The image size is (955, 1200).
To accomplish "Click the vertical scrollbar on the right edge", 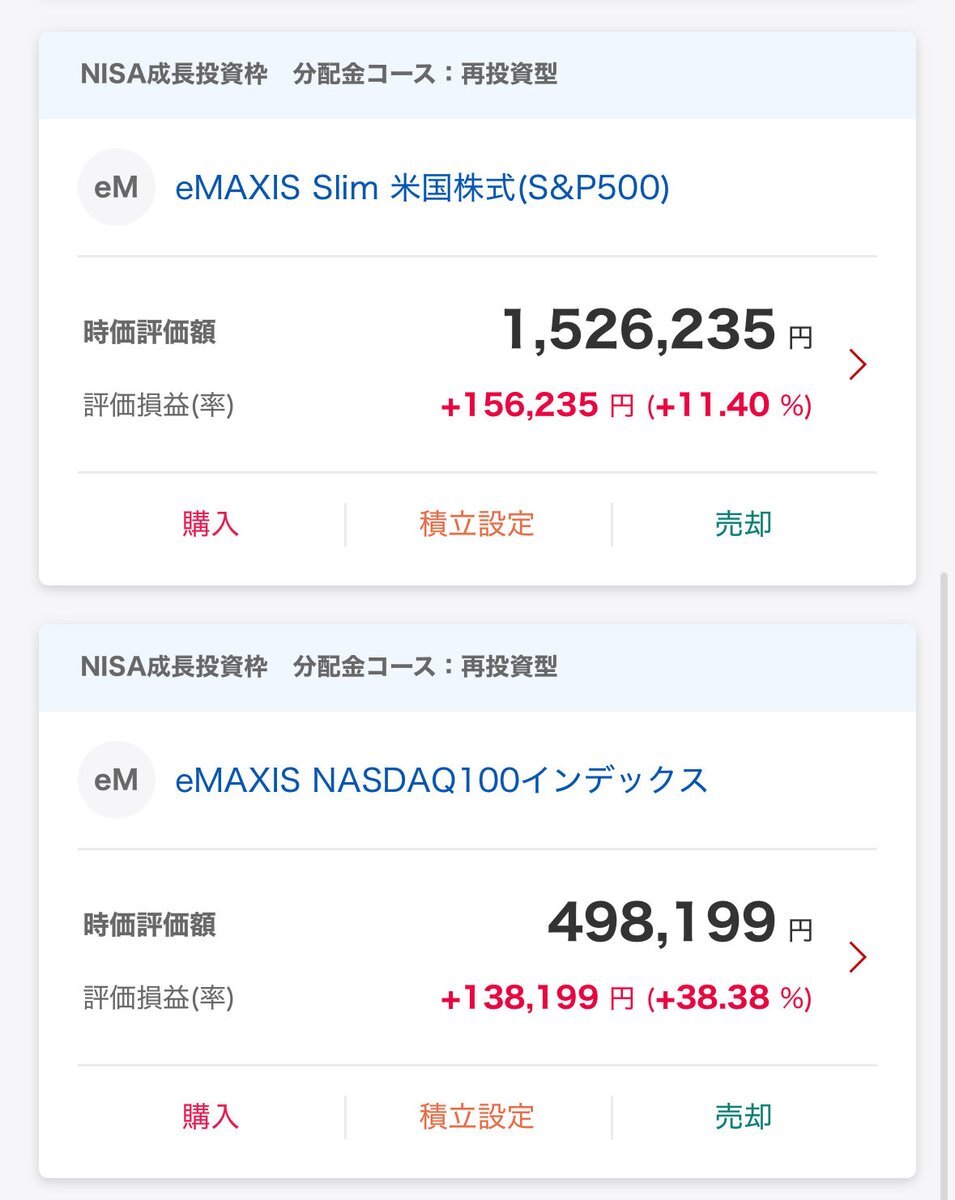I will click(x=946, y=880).
